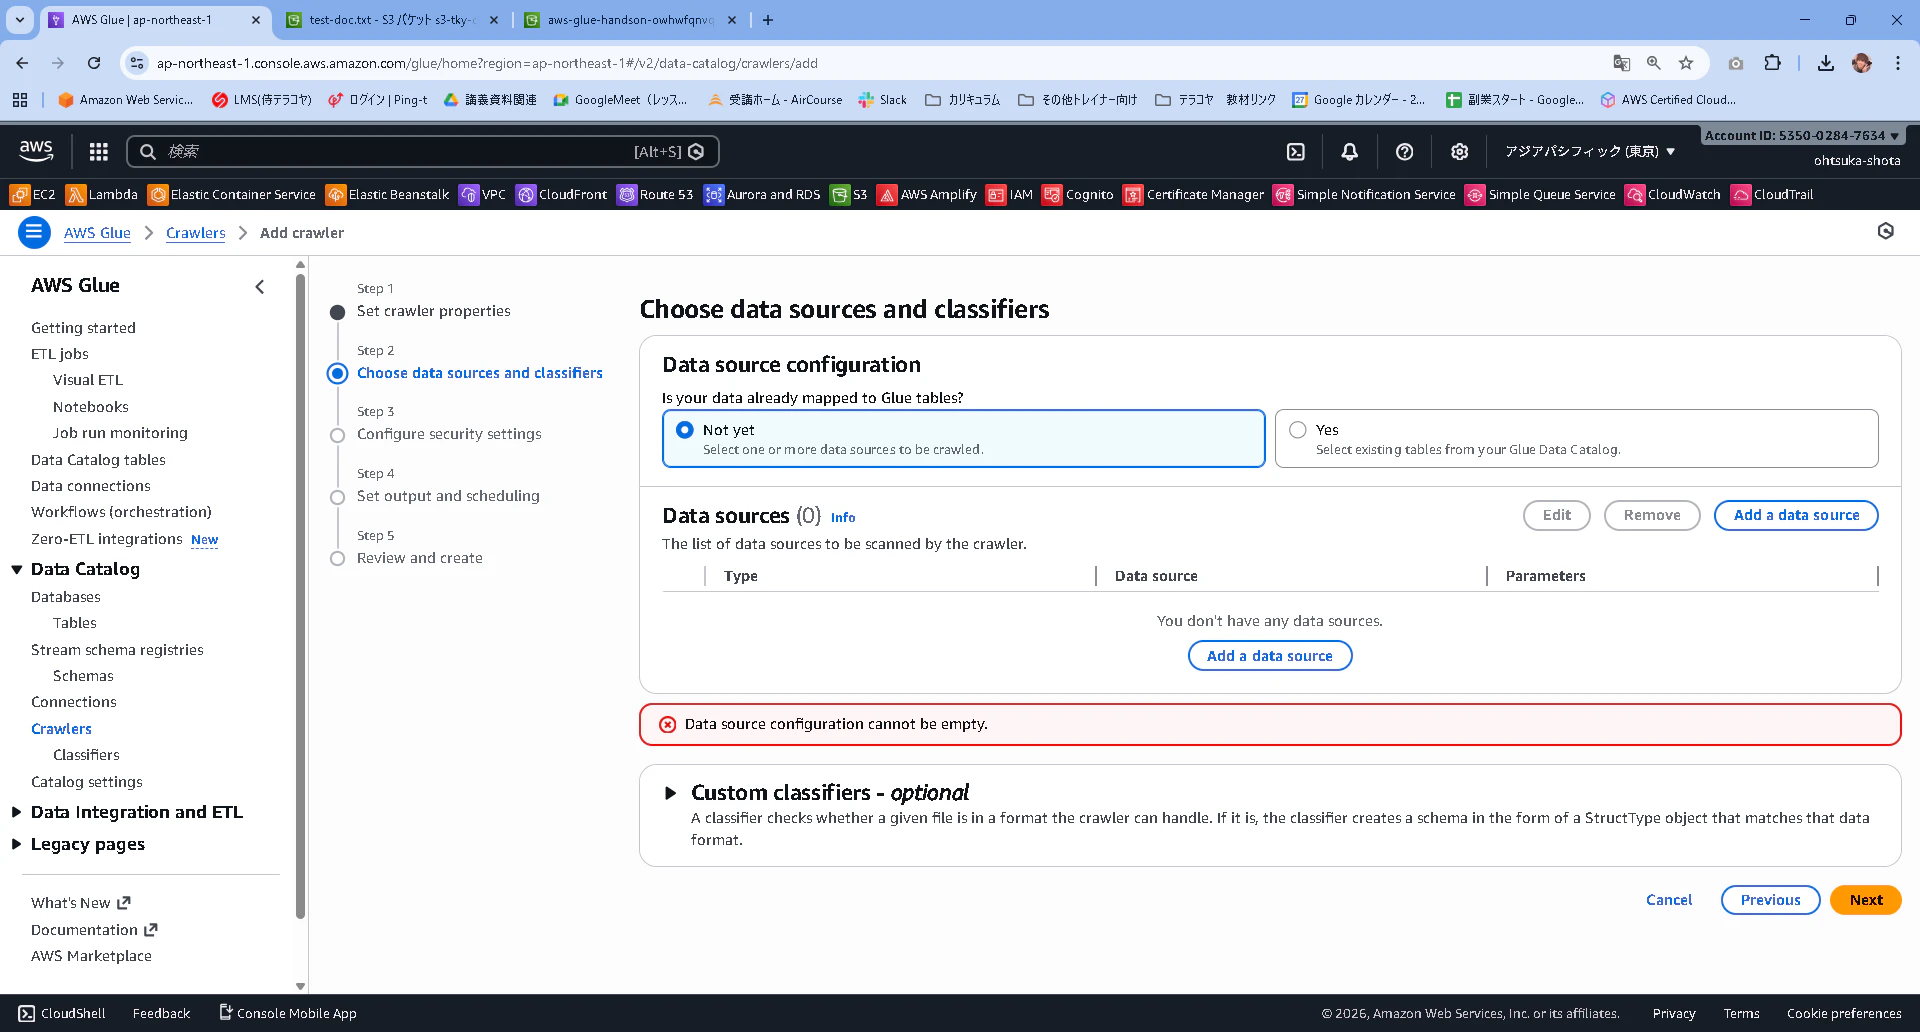Open the panel icon right of breadcrumb
Image resolution: width=1920 pixels, height=1032 pixels.
[x=1885, y=232]
